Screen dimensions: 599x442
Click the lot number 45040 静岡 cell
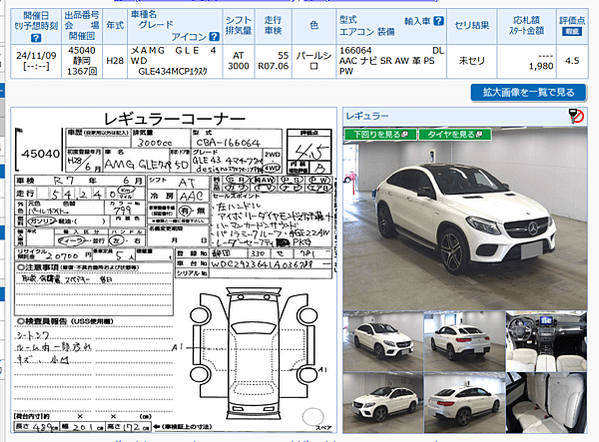82,61
